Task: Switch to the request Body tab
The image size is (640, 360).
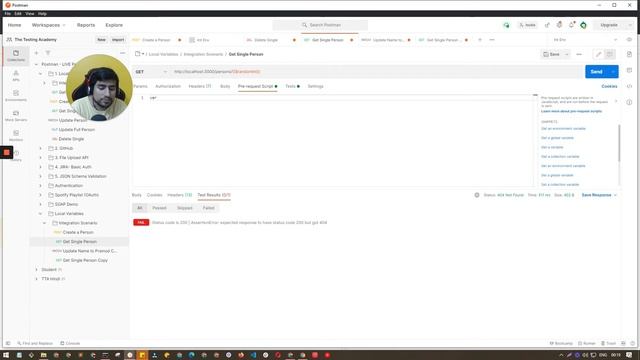Action: tap(225, 86)
